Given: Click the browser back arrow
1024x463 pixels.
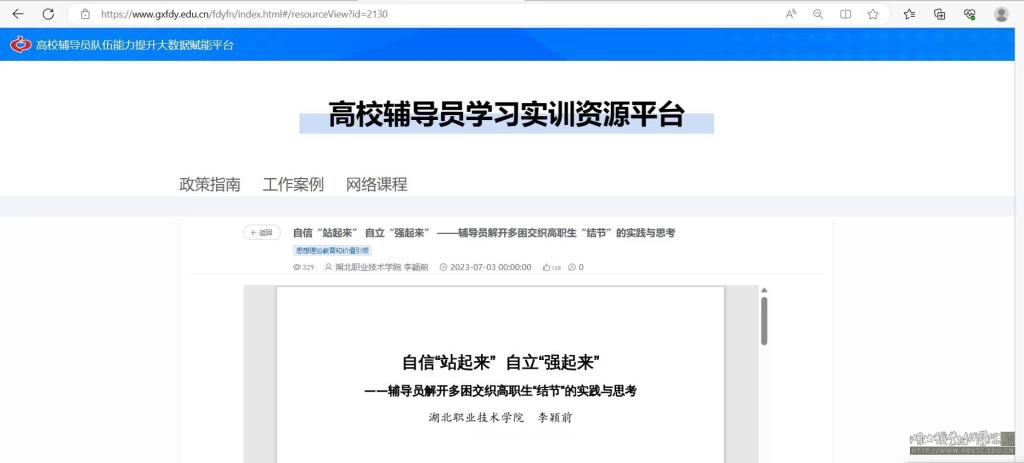Looking at the screenshot, I should (17, 14).
